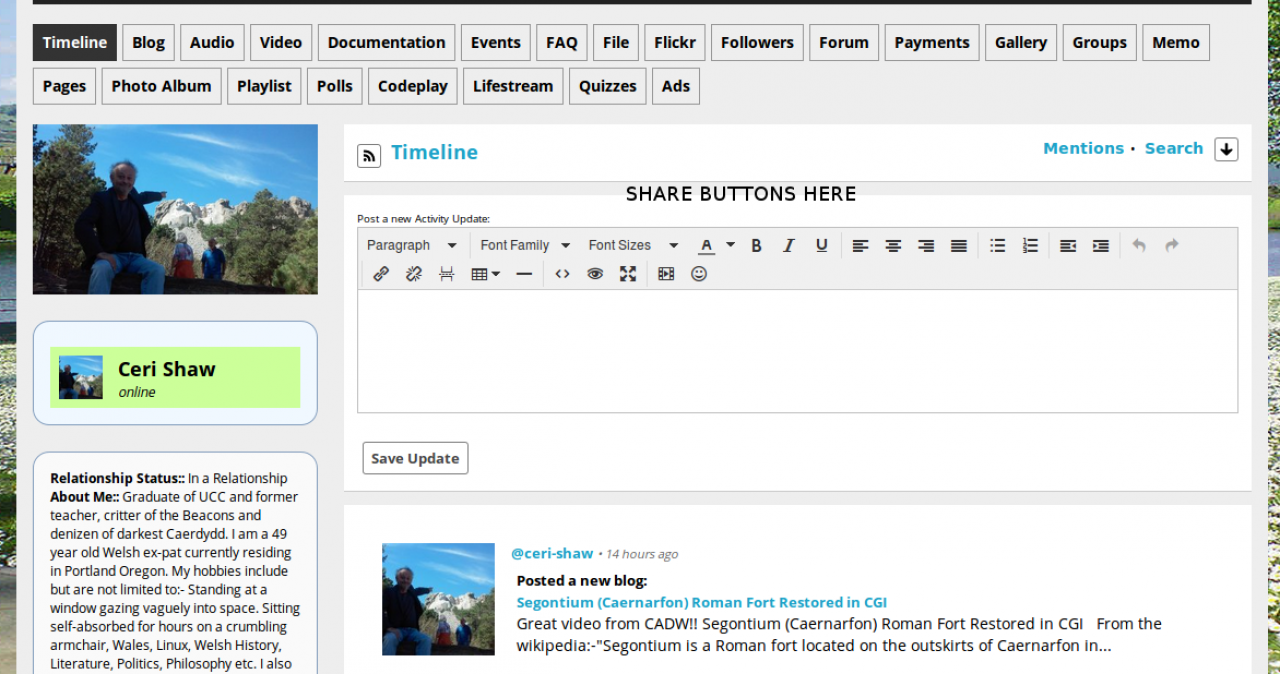Image resolution: width=1280 pixels, height=674 pixels.
Task: Open the Font Sizes dropdown
Action: point(633,246)
